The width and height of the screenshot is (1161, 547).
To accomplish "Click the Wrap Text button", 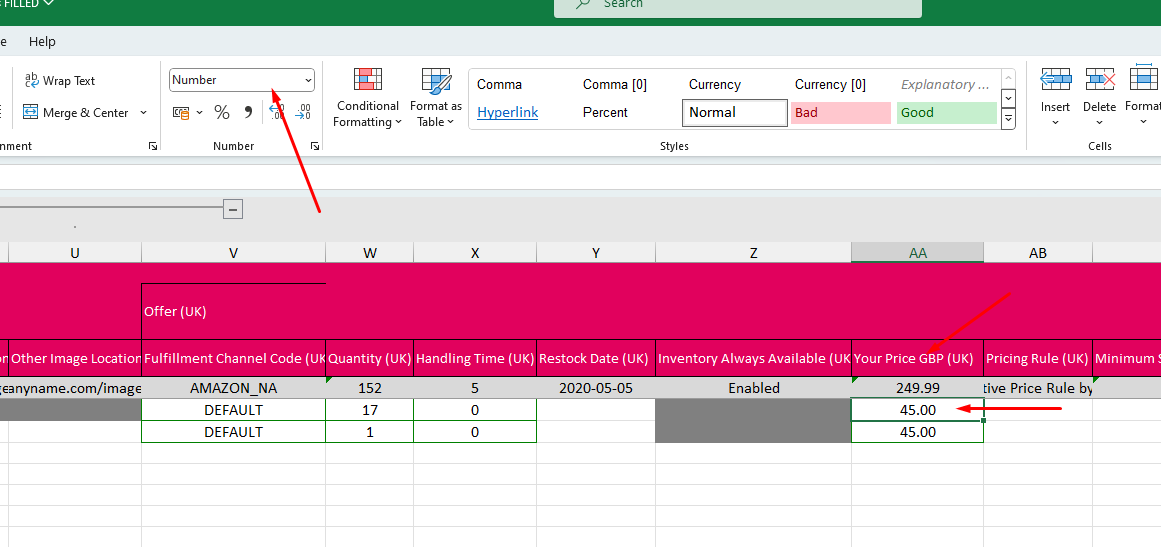I will coord(60,81).
